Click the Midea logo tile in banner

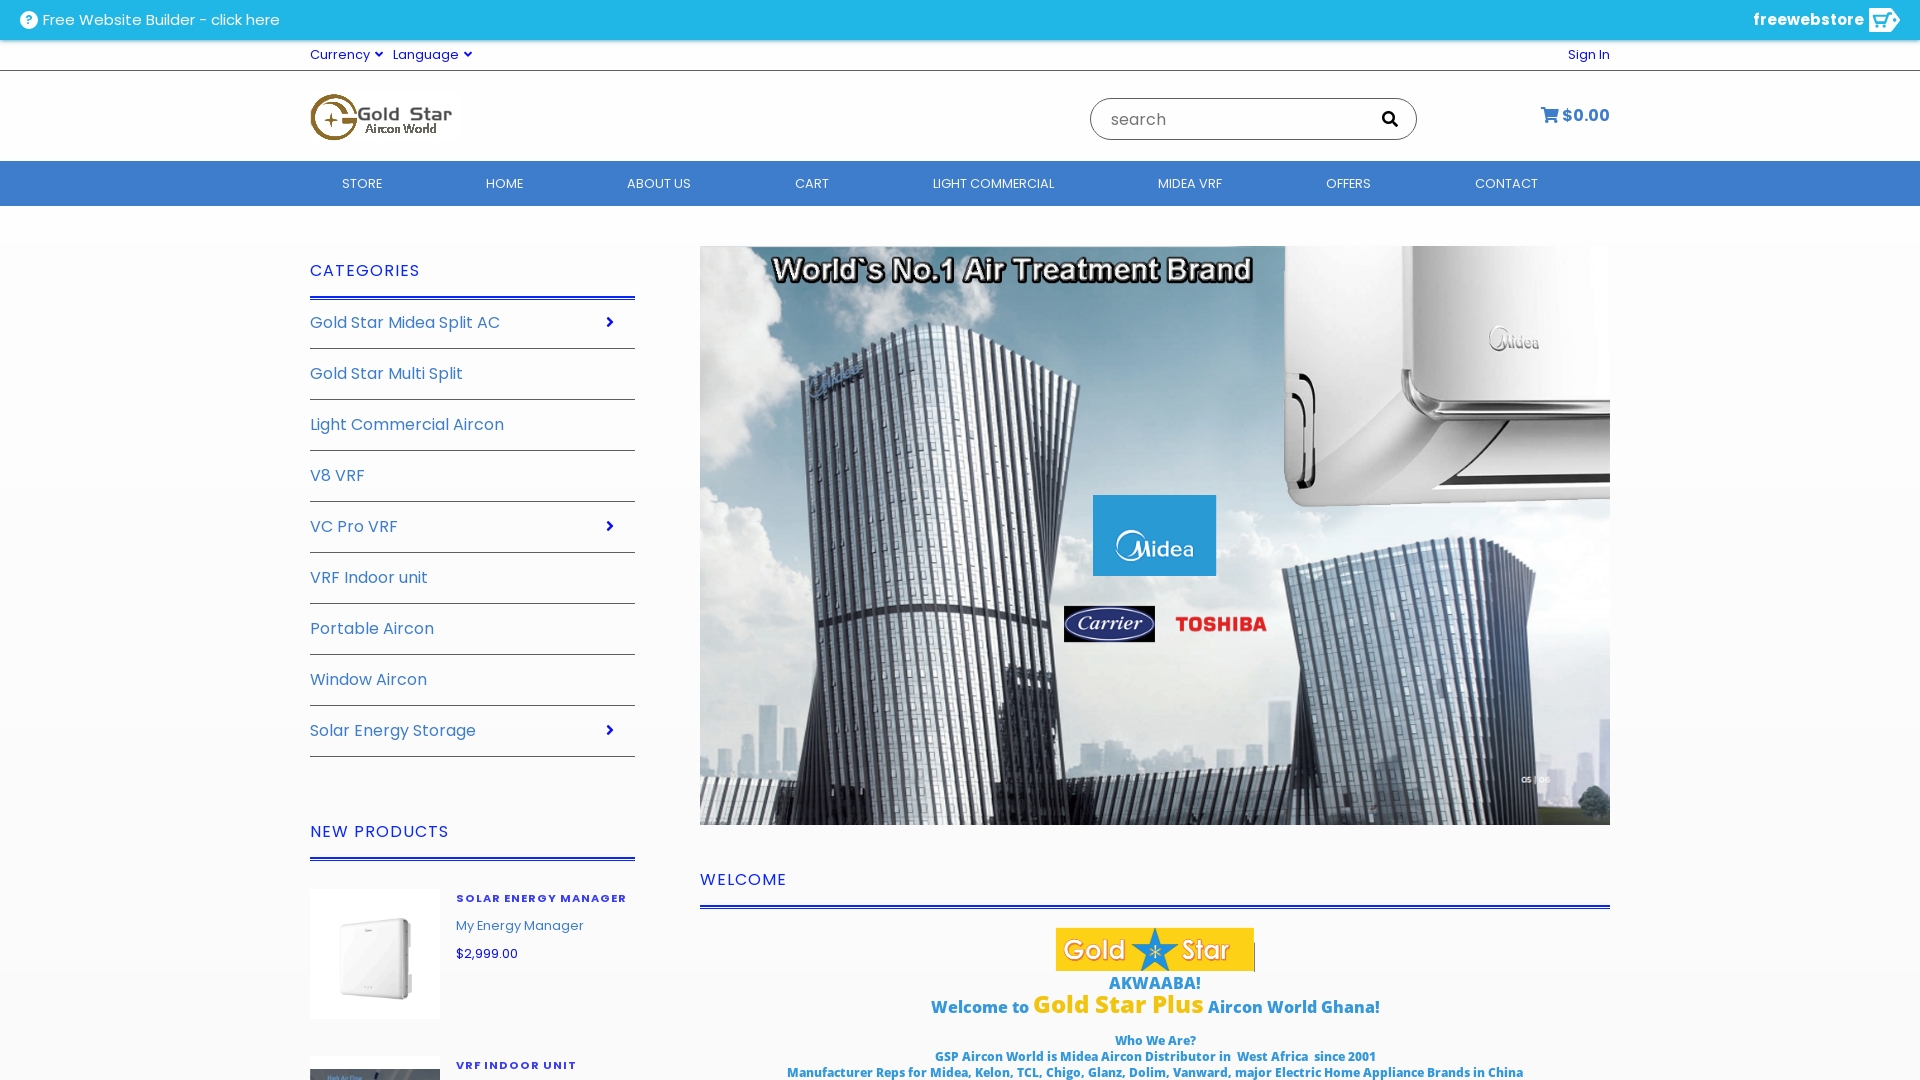click(x=1154, y=535)
